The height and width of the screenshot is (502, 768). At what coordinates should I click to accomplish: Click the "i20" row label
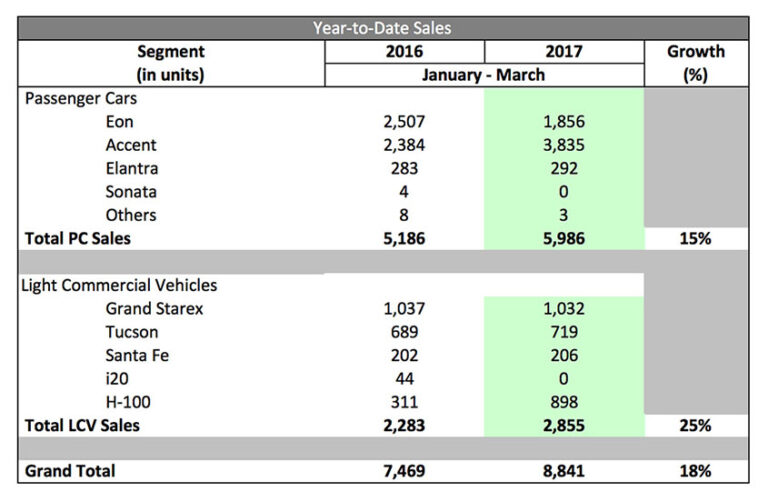[117, 379]
